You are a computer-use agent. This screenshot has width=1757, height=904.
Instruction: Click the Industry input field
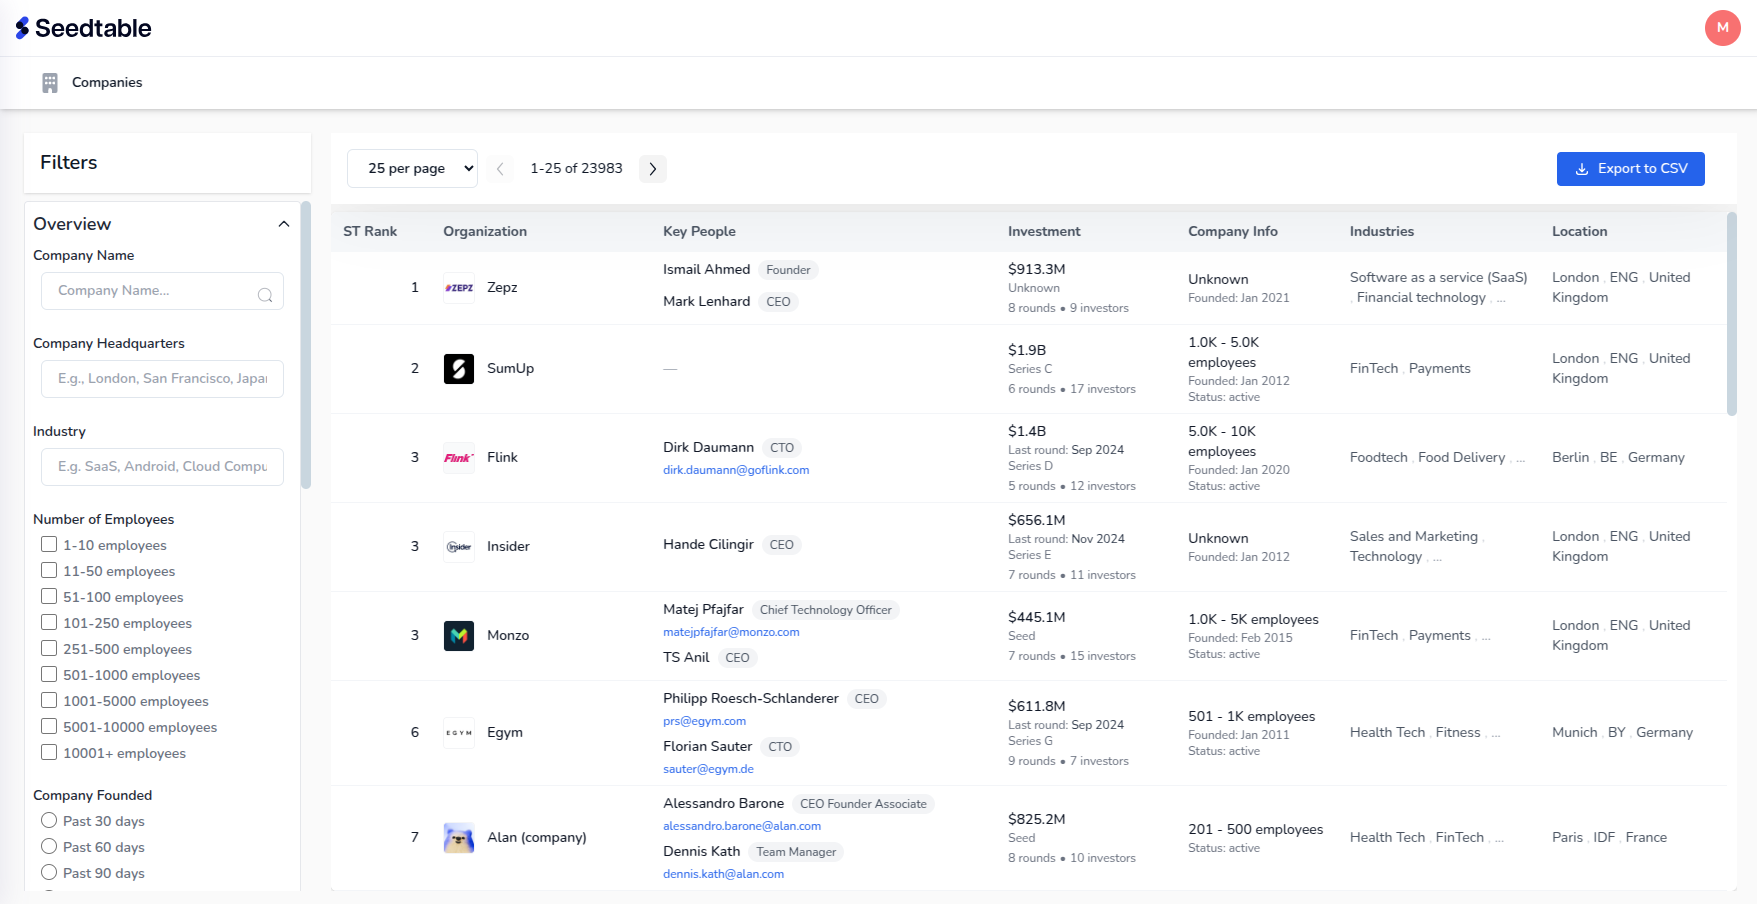(162, 467)
